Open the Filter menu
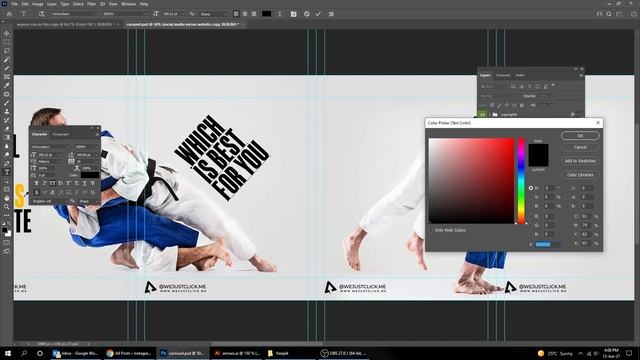 [91, 4]
